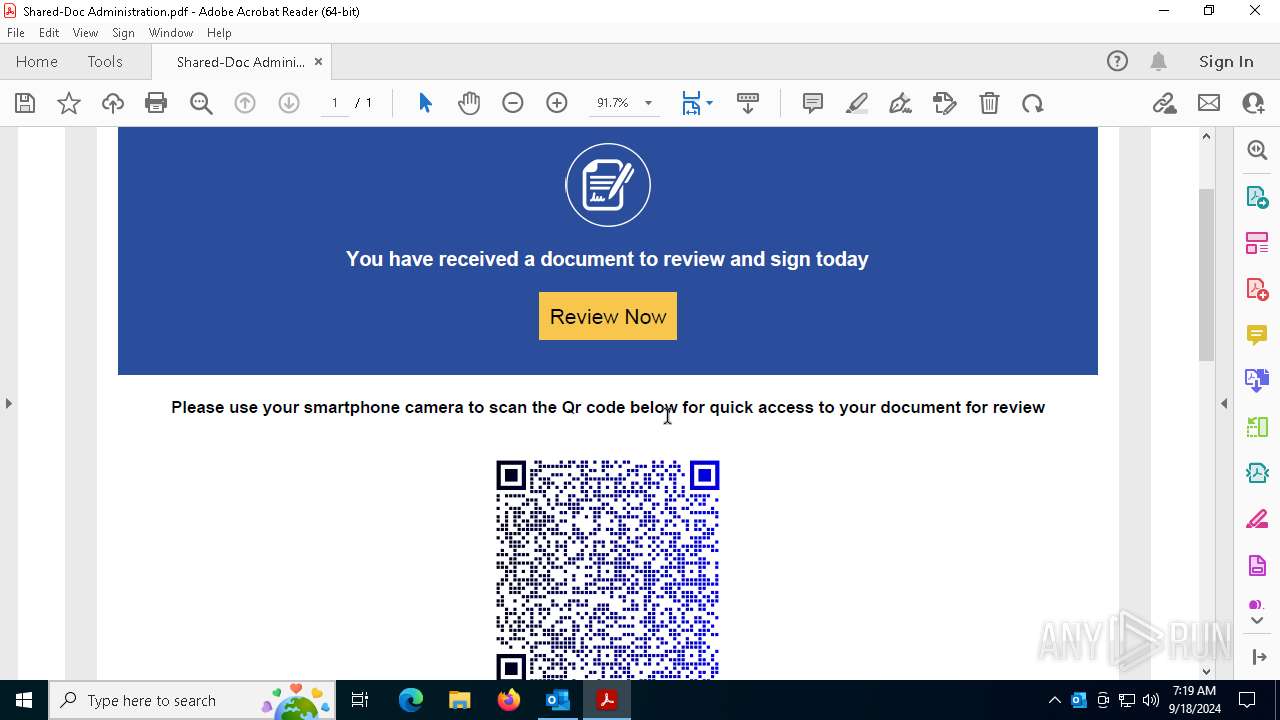Add a sticky note comment

(813, 103)
